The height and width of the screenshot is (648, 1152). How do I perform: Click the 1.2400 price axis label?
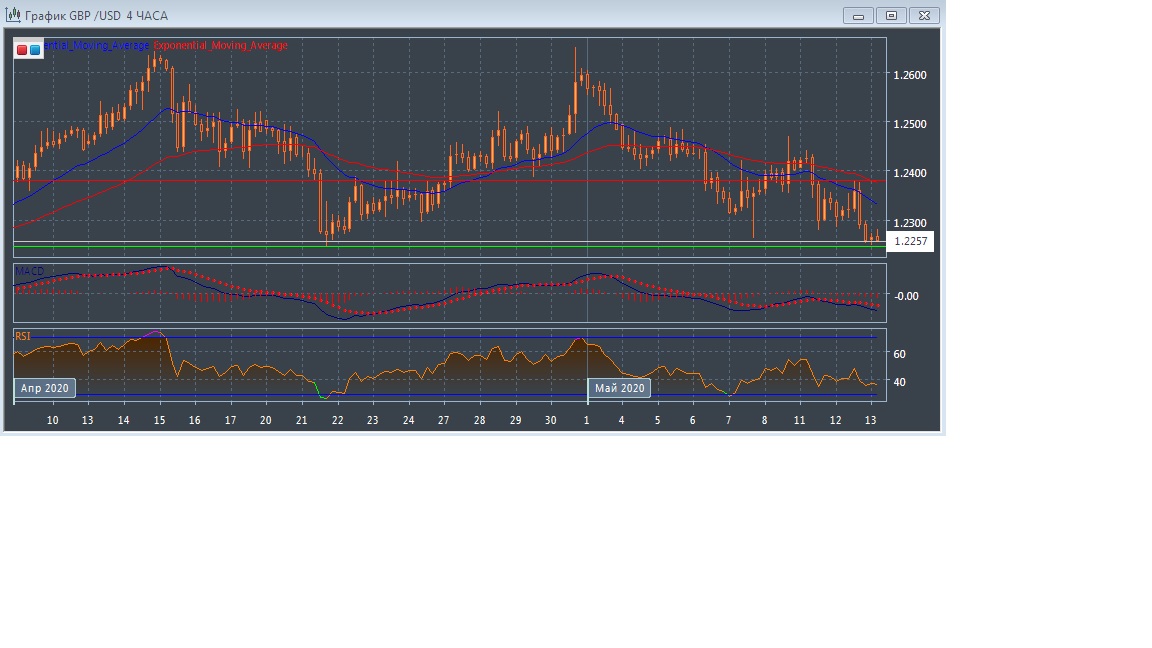909,173
